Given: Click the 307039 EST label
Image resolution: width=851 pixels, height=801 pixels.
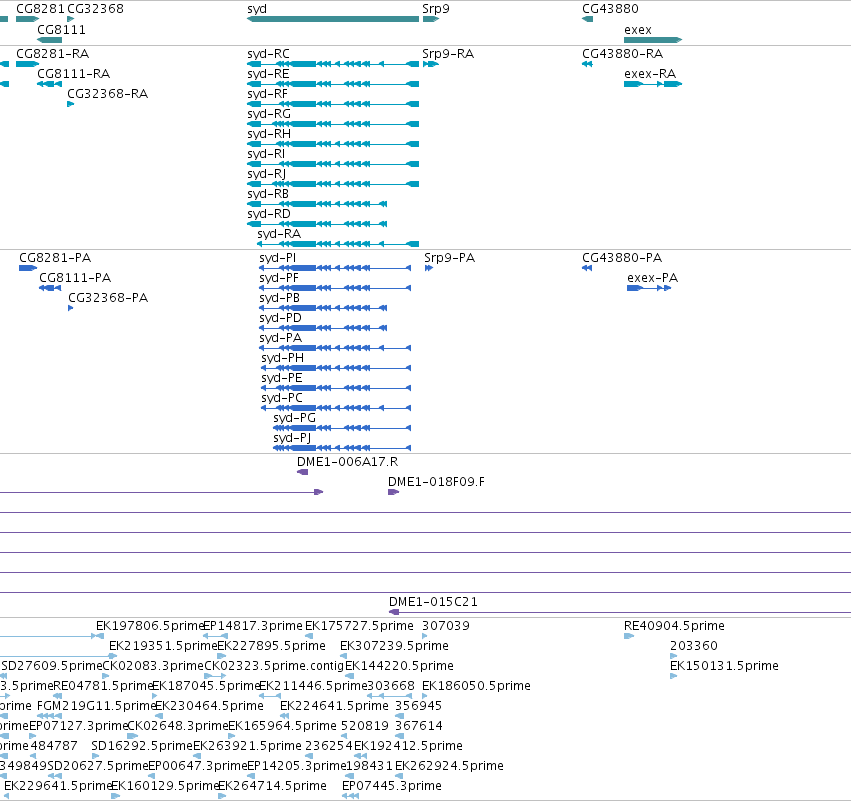Looking at the screenshot, I should tap(446, 626).
